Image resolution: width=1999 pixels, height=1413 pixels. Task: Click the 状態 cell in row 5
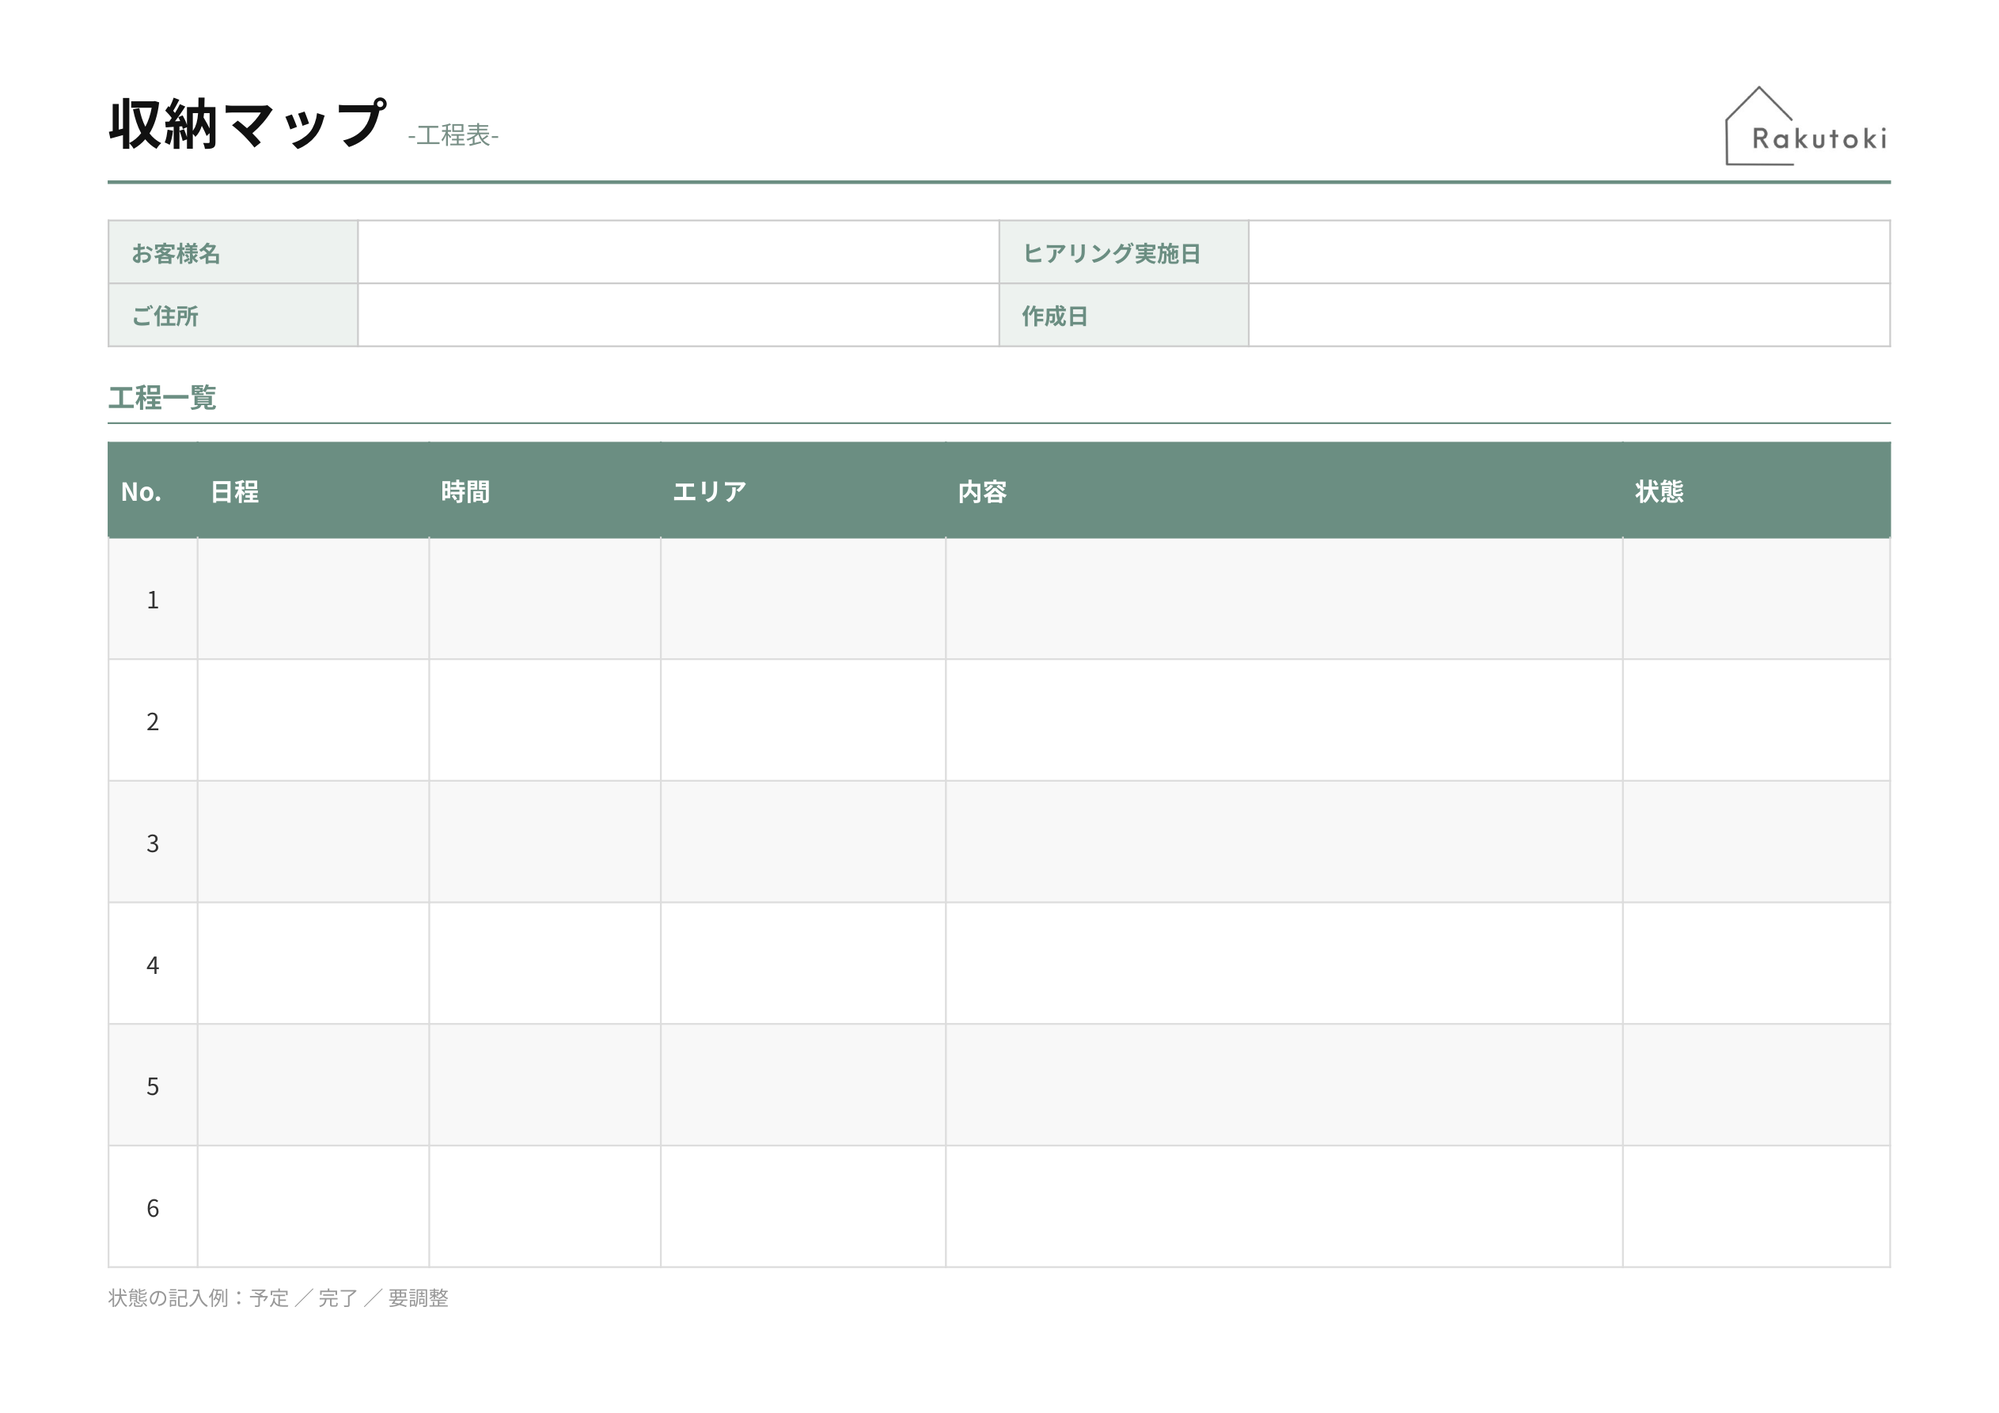[1756, 1085]
